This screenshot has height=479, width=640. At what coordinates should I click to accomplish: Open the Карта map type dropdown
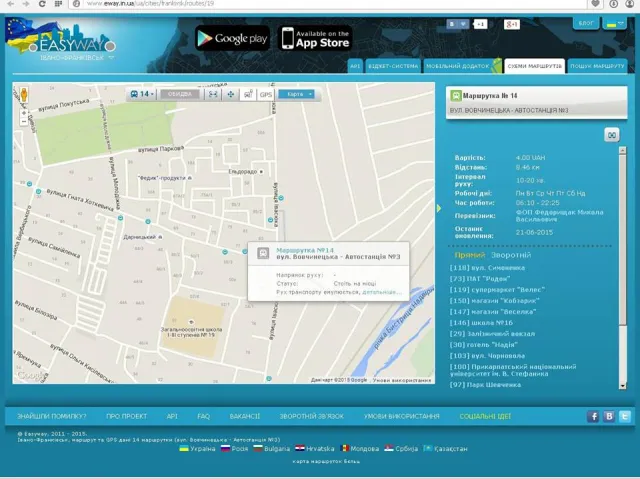[x=296, y=94]
